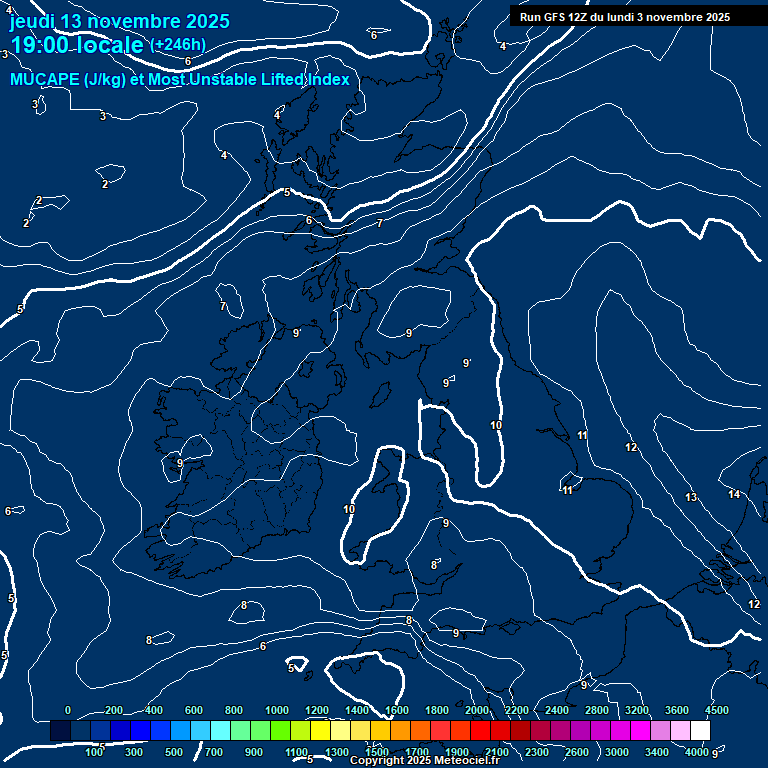Click the '2300' value below the legend
Screen dimensions: 768x768
[537, 752]
